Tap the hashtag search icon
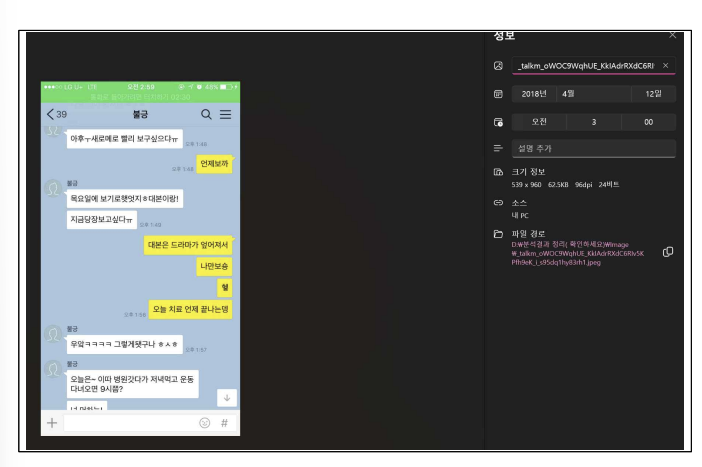The height and width of the screenshot is (467, 702). click(224, 423)
